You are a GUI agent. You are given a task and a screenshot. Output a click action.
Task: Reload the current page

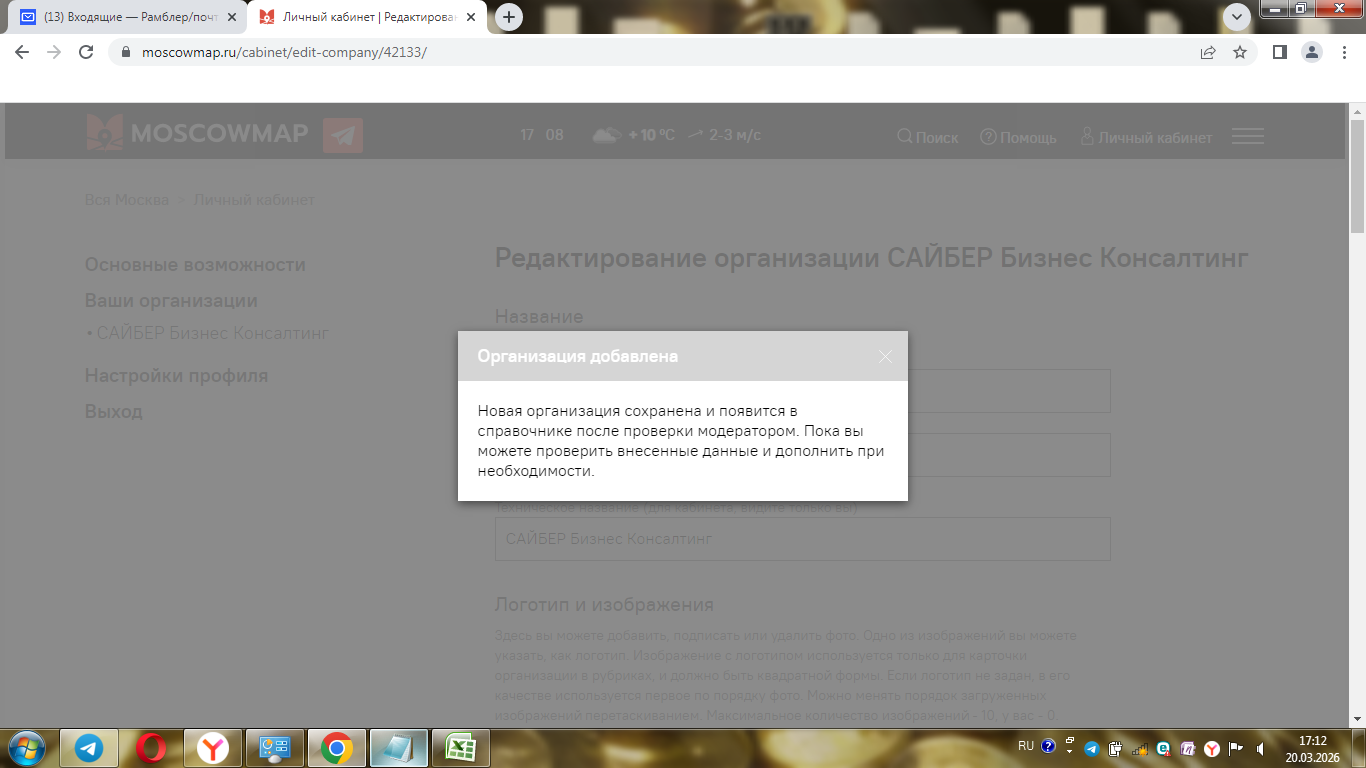[x=86, y=52]
